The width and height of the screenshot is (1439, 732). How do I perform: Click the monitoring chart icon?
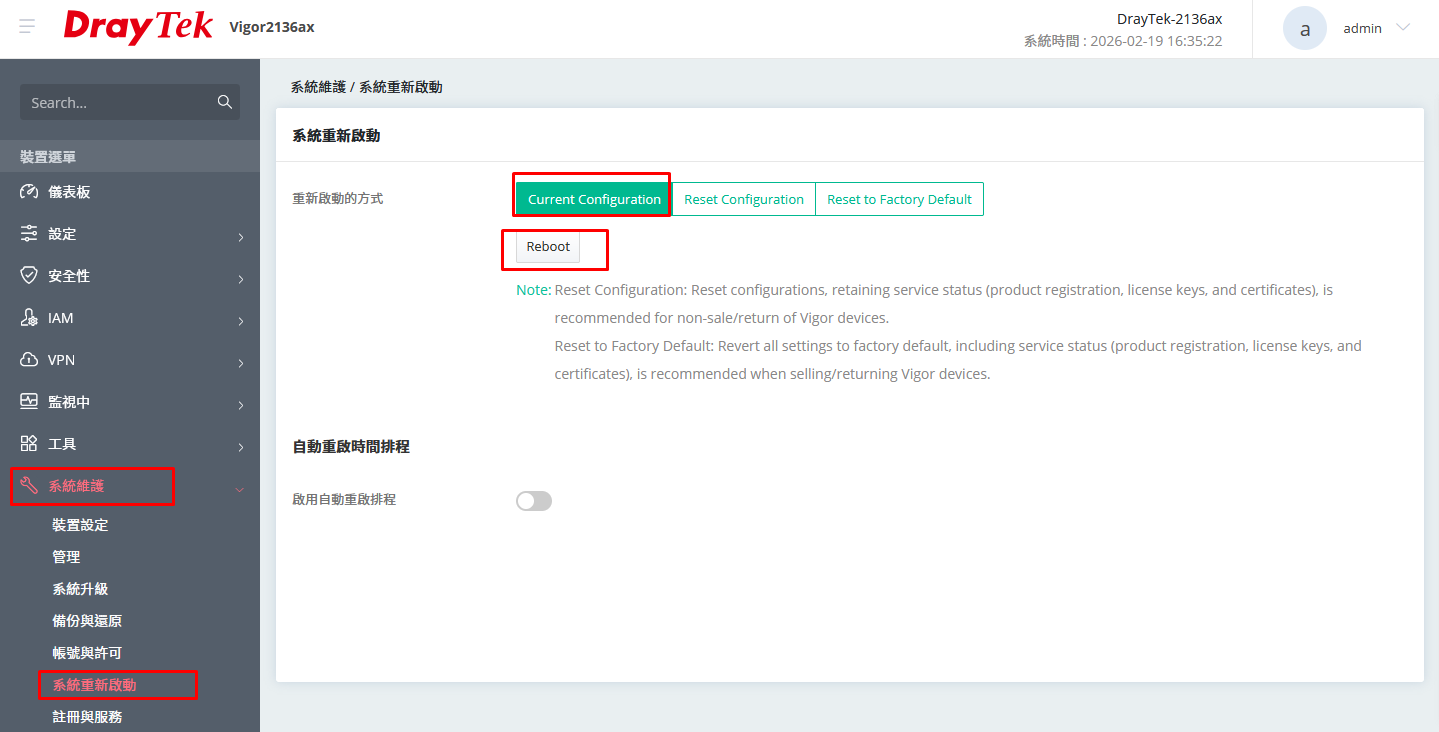pyautogui.click(x=29, y=402)
